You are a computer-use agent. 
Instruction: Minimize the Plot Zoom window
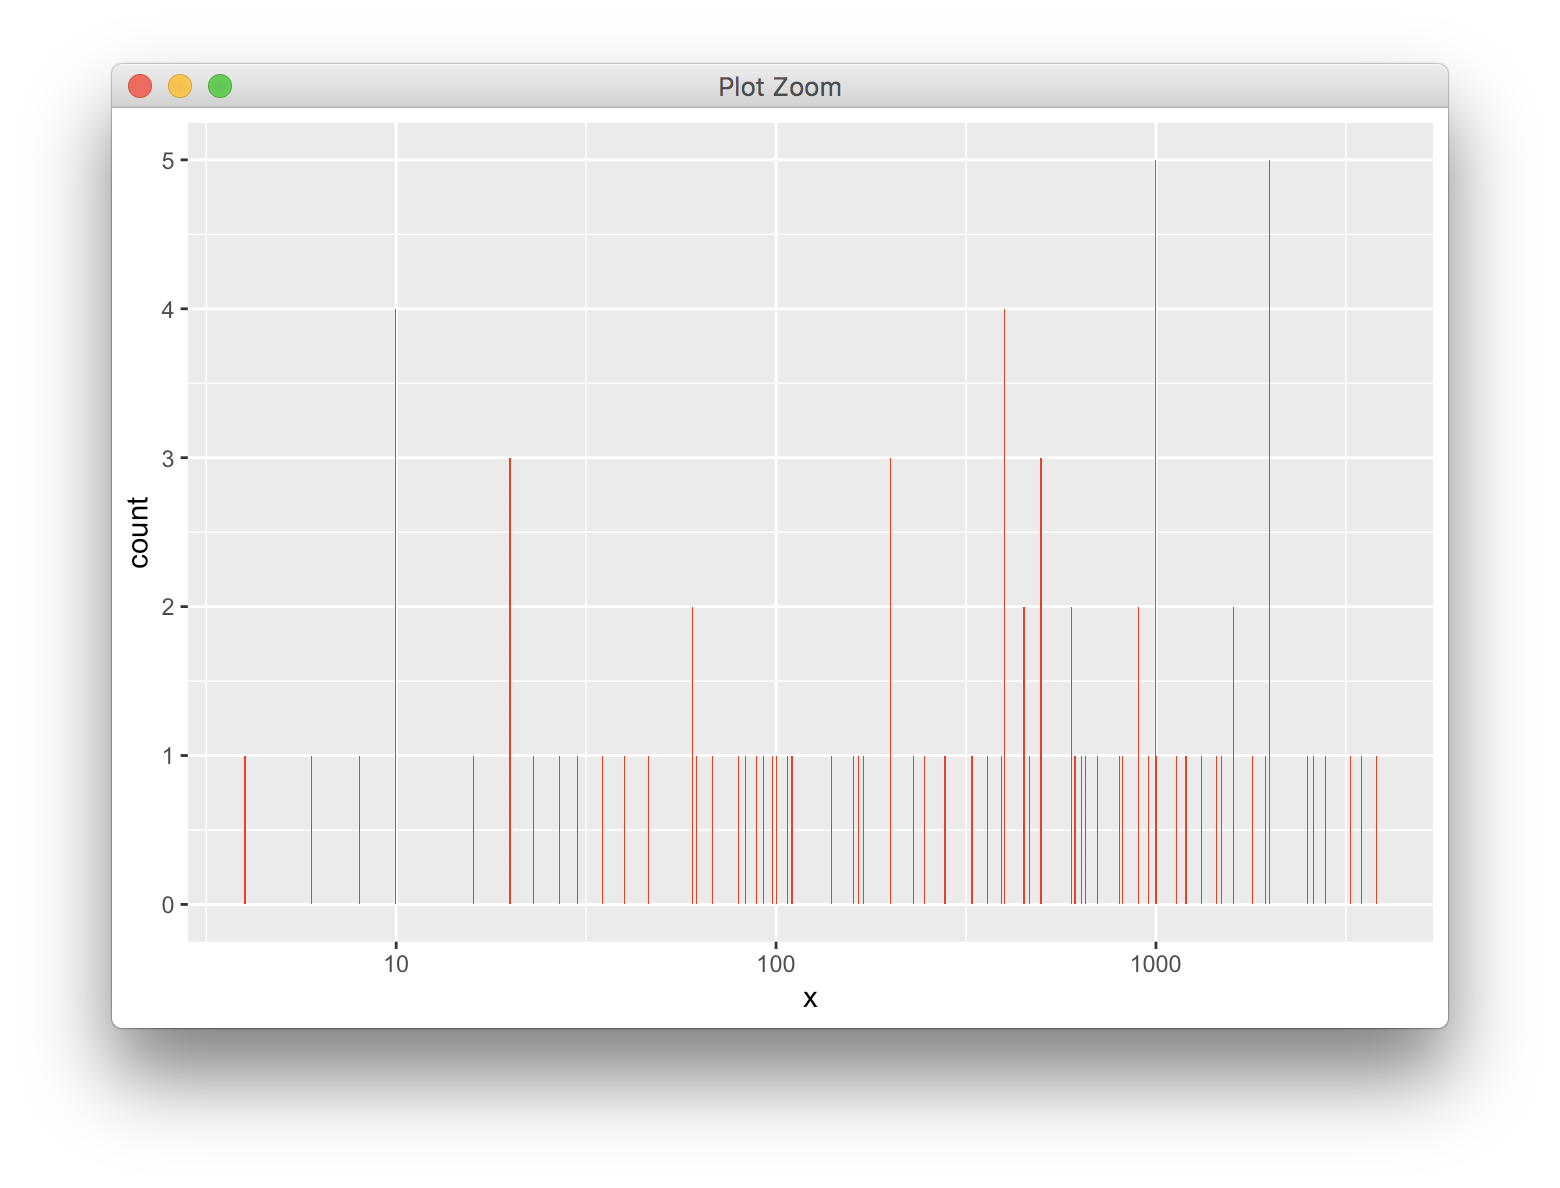(180, 86)
